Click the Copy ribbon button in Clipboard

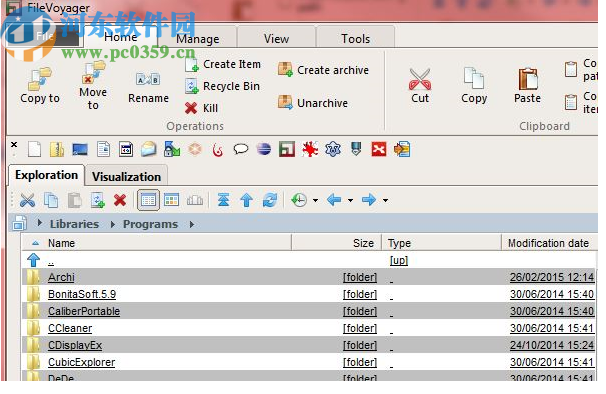pos(474,86)
